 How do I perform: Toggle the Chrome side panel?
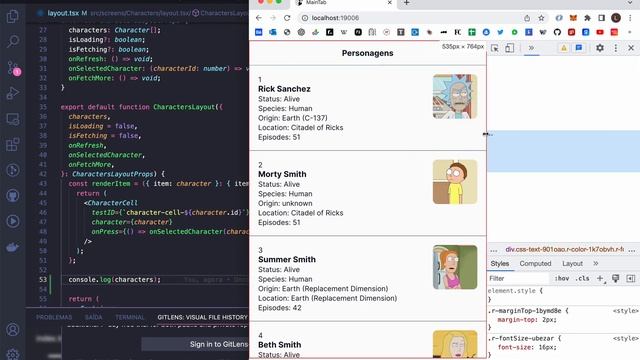(602, 18)
